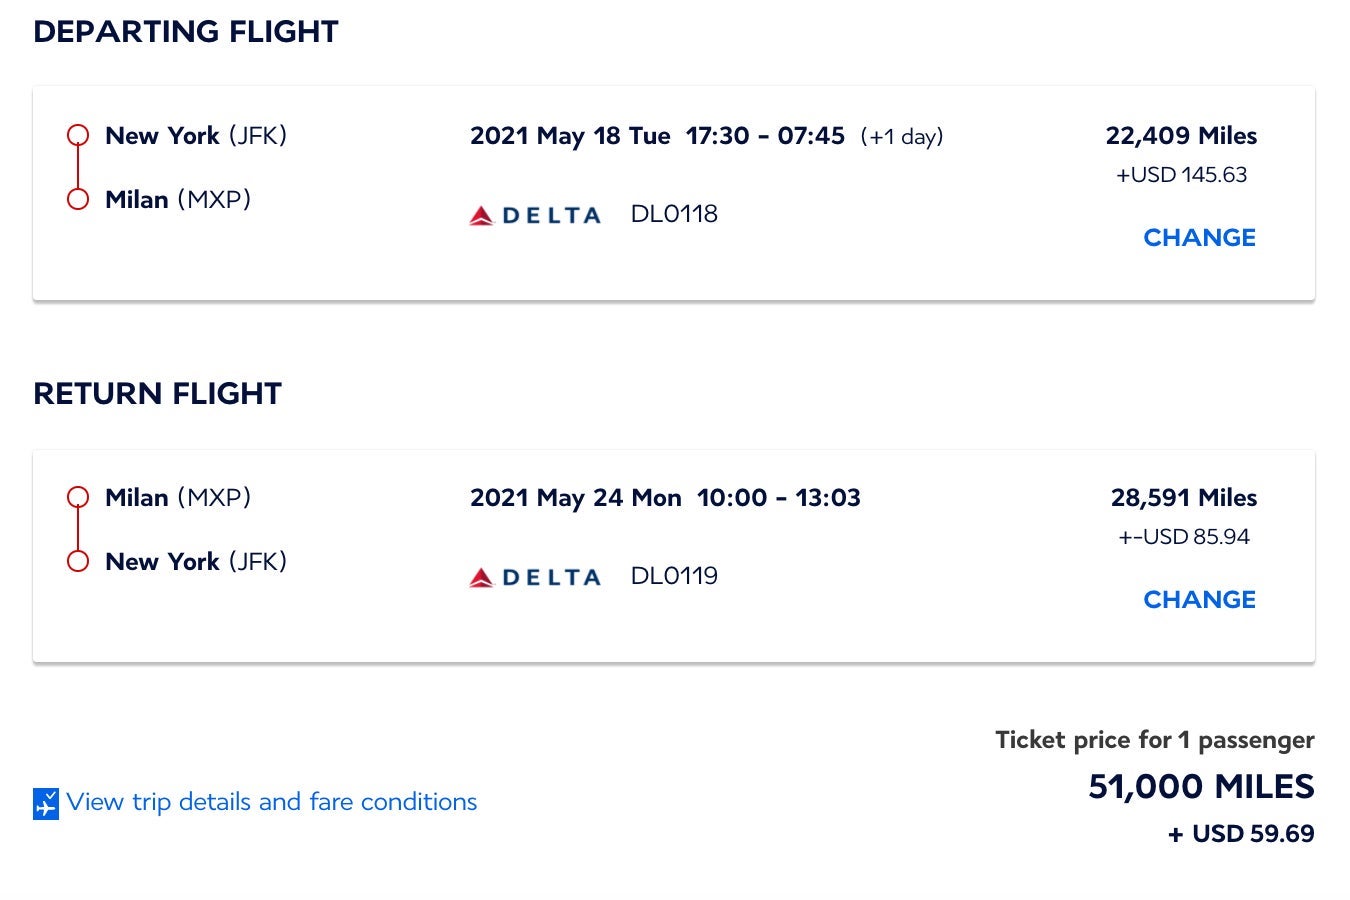Click the airplane trip details icon
This screenshot has height=900, width=1350.
[44, 801]
